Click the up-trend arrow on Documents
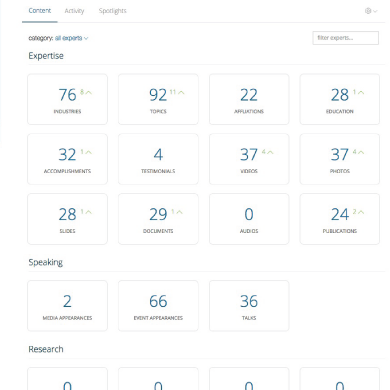 click(179, 212)
